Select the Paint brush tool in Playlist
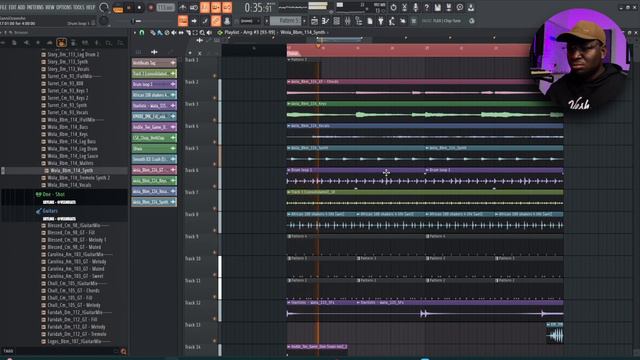Screen dimensions: 640x360 [160, 33]
